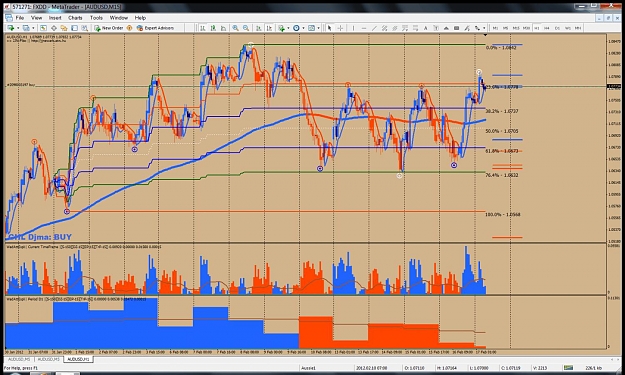The height and width of the screenshot is (375, 625).
Task: Select the vertical line tool
Action: pyautogui.click(x=354, y=28)
